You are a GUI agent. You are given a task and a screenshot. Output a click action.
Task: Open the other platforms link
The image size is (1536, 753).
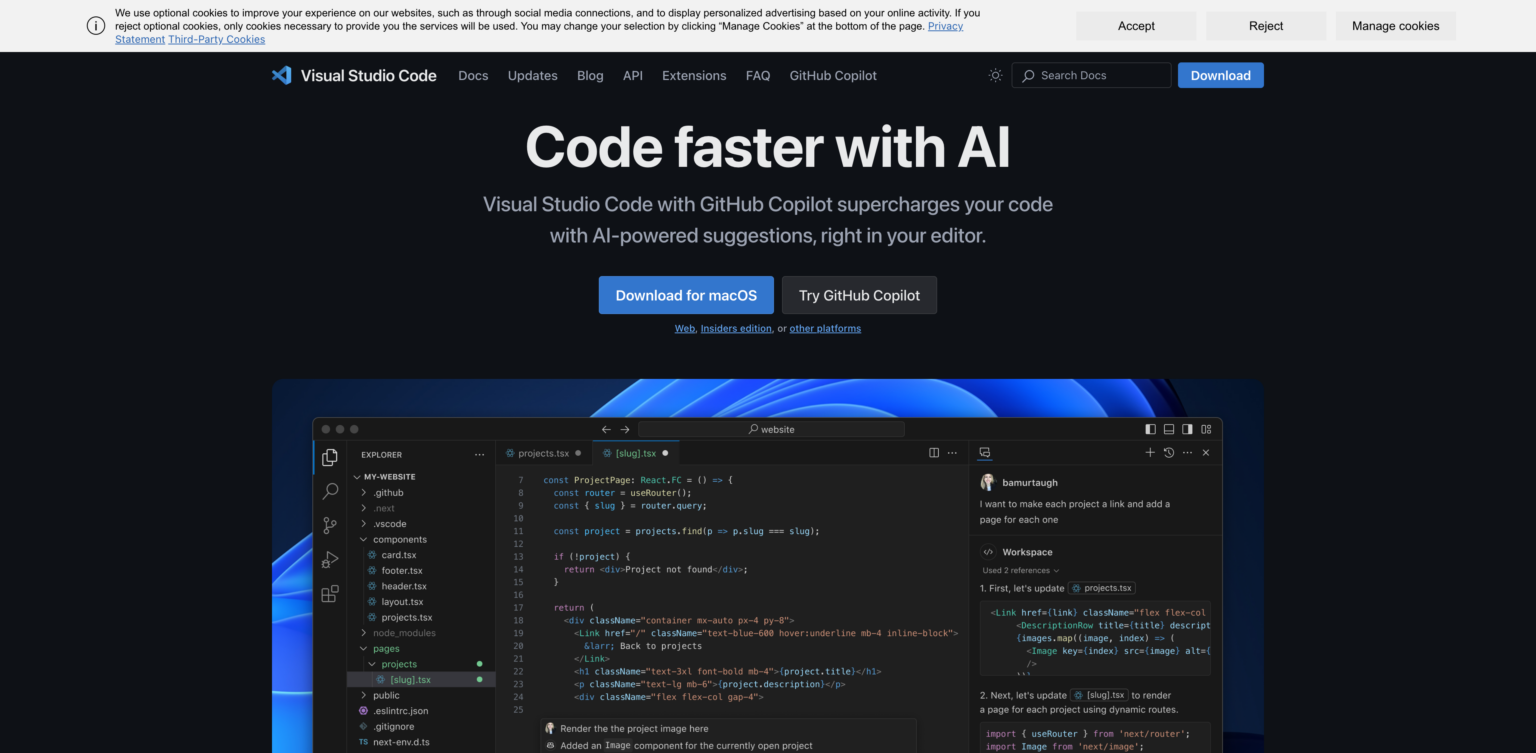pyautogui.click(x=825, y=328)
